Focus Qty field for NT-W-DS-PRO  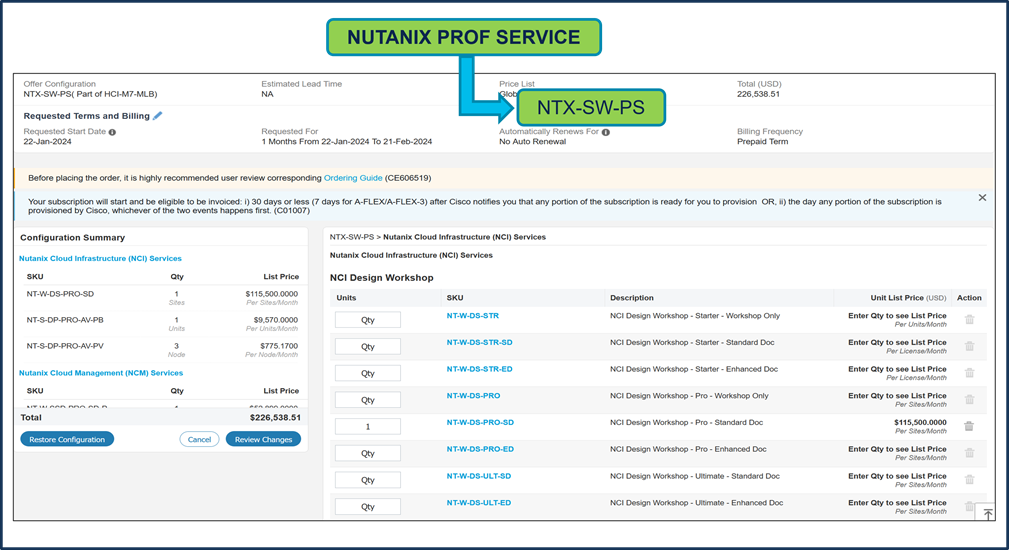coord(367,400)
